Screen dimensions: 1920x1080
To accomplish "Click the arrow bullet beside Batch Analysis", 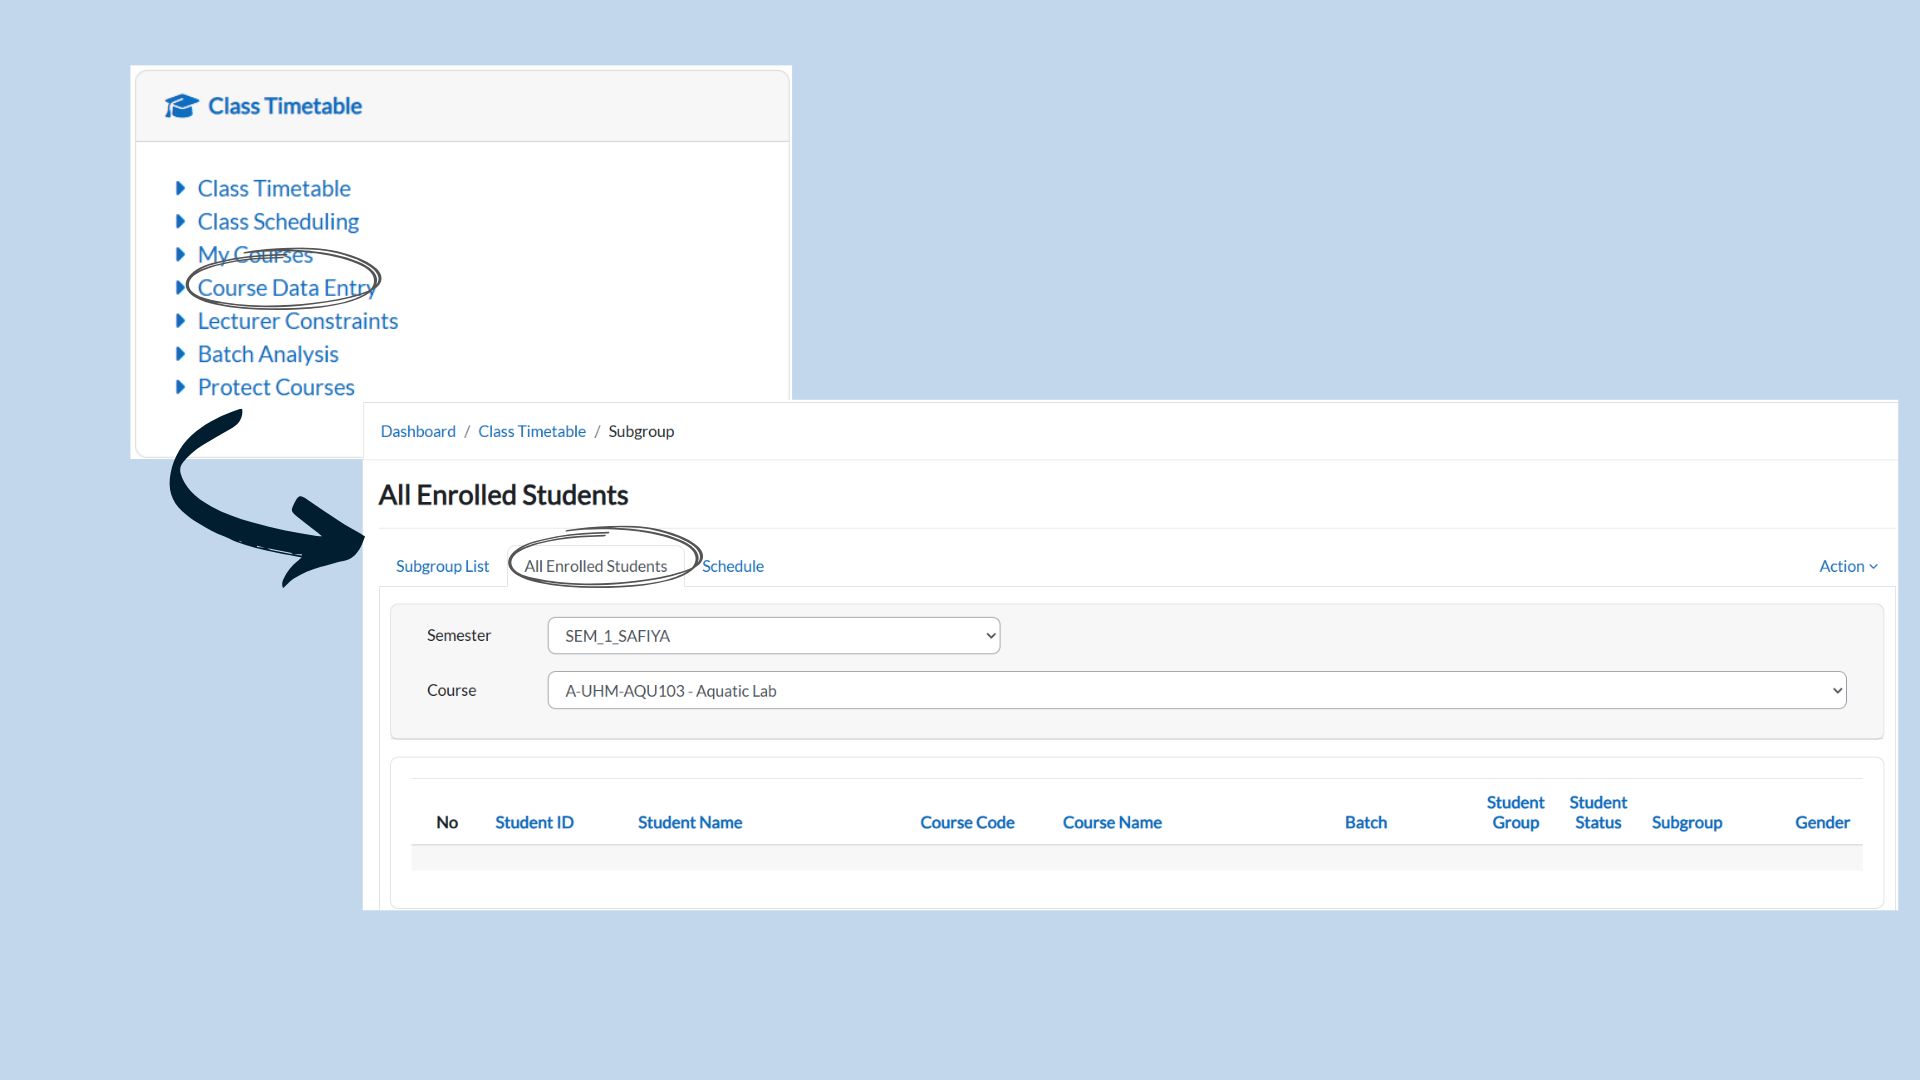I will pyautogui.click(x=180, y=354).
